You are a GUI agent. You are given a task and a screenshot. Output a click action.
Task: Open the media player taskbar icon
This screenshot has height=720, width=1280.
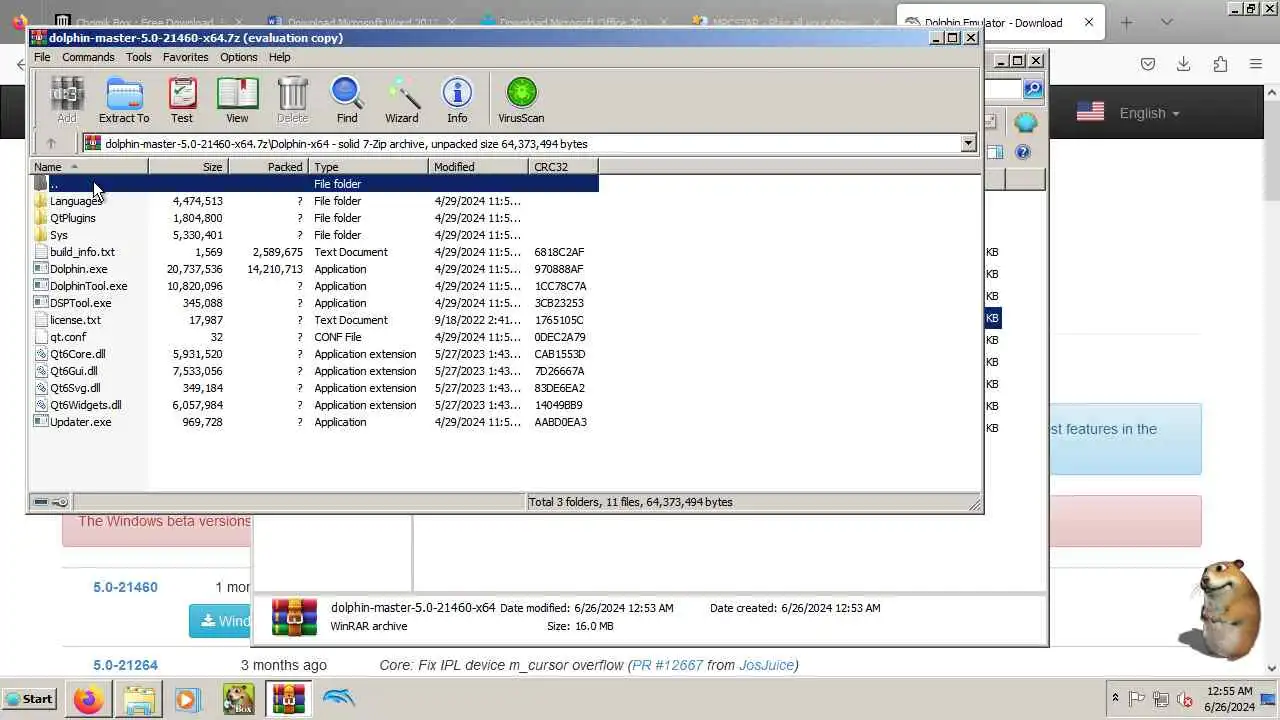point(187,699)
